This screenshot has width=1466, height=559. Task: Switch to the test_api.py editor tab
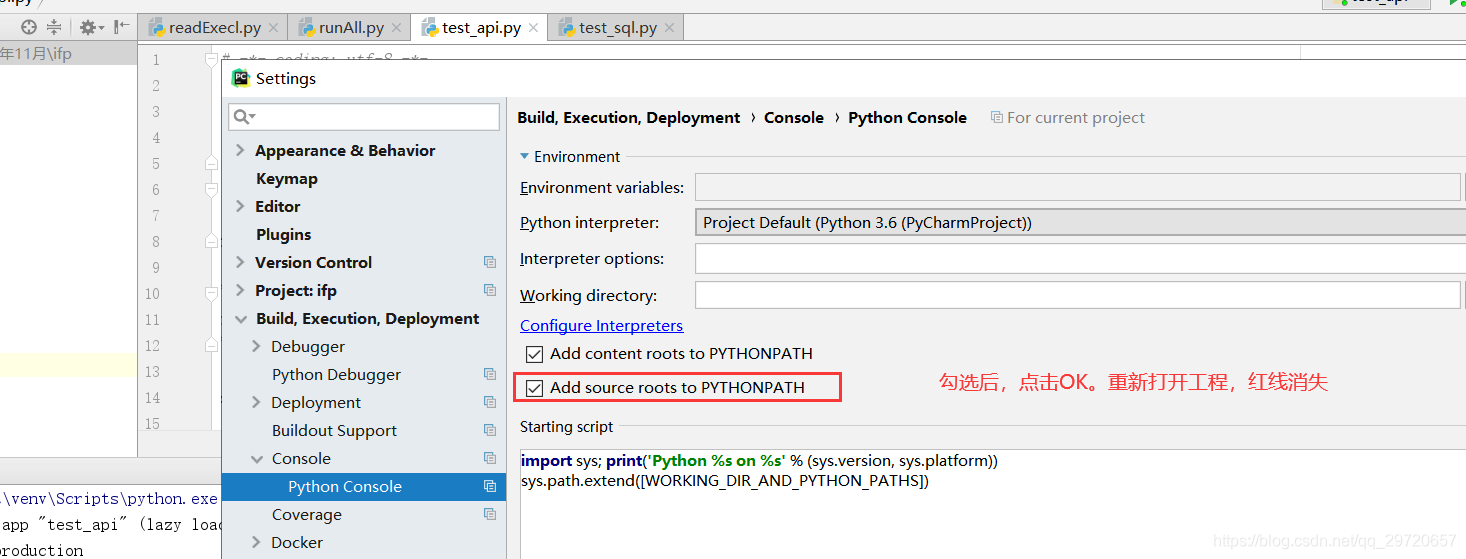click(x=480, y=28)
